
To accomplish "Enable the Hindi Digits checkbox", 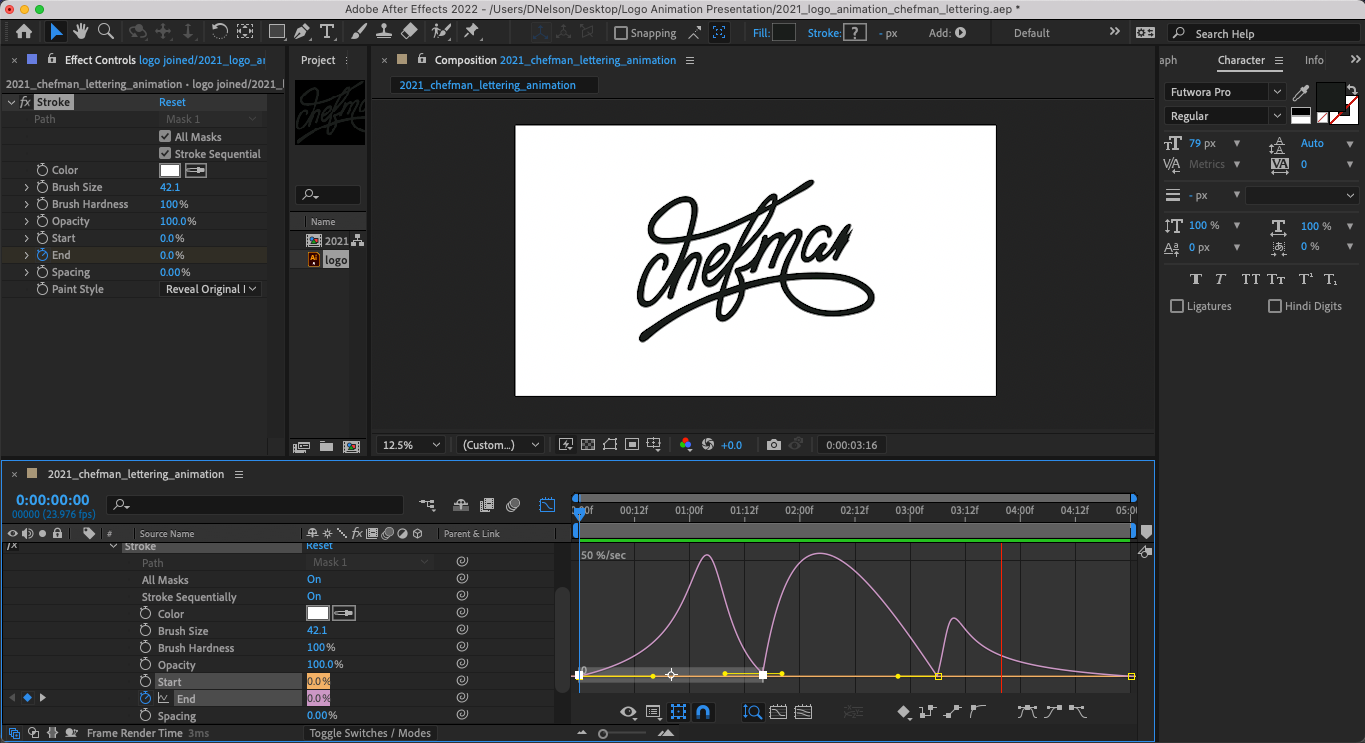I will [1275, 306].
